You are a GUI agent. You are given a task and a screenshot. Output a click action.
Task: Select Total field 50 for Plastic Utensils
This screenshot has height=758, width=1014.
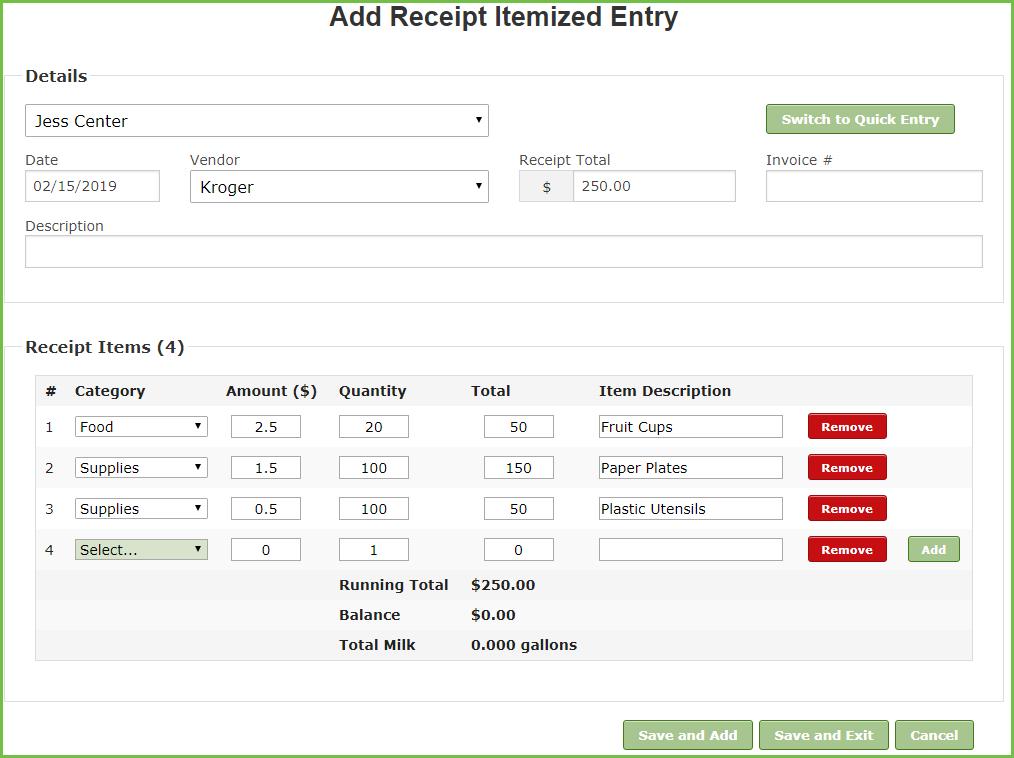tap(519, 509)
